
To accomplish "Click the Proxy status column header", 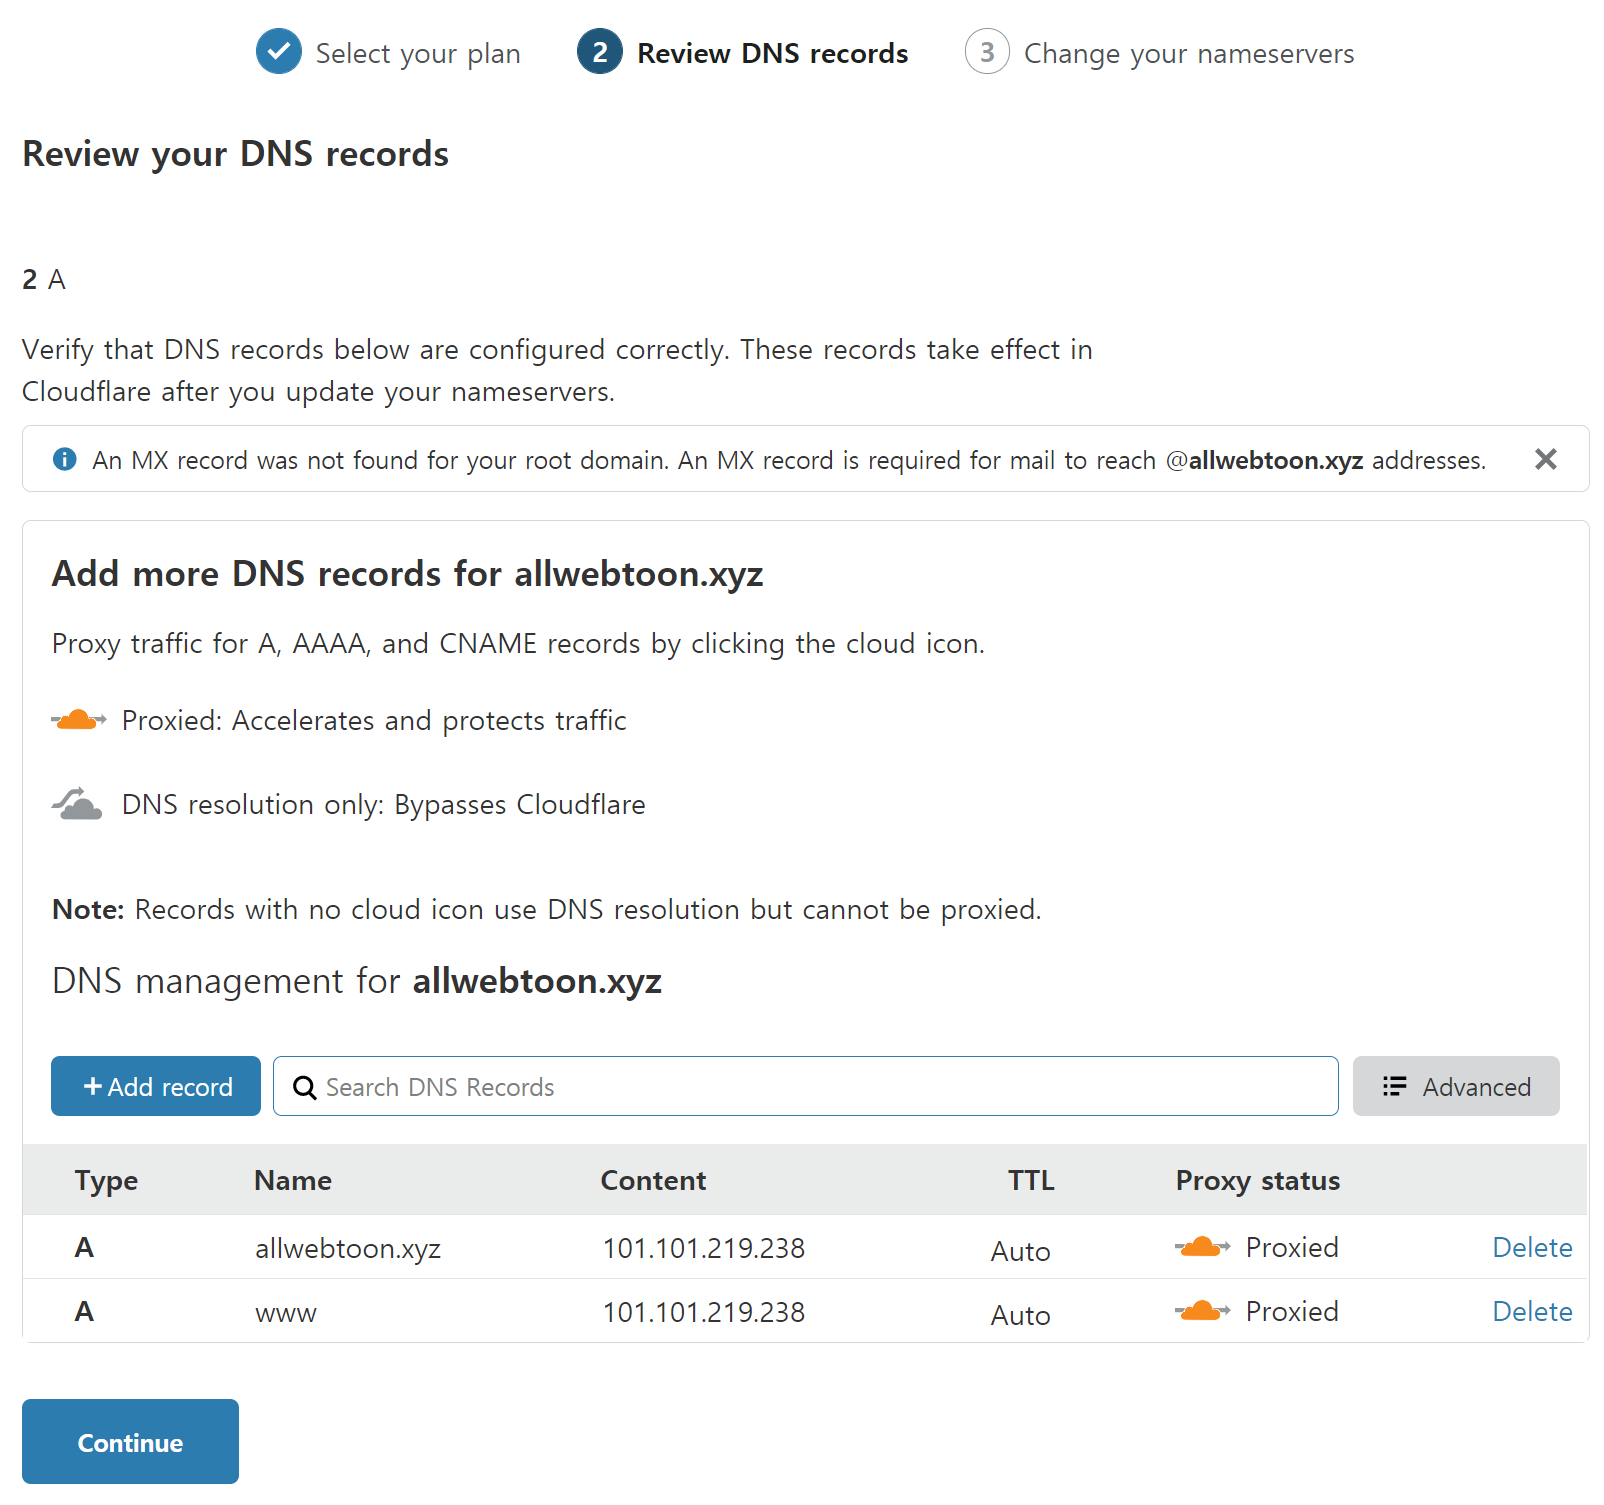I will click(x=1258, y=1181).
